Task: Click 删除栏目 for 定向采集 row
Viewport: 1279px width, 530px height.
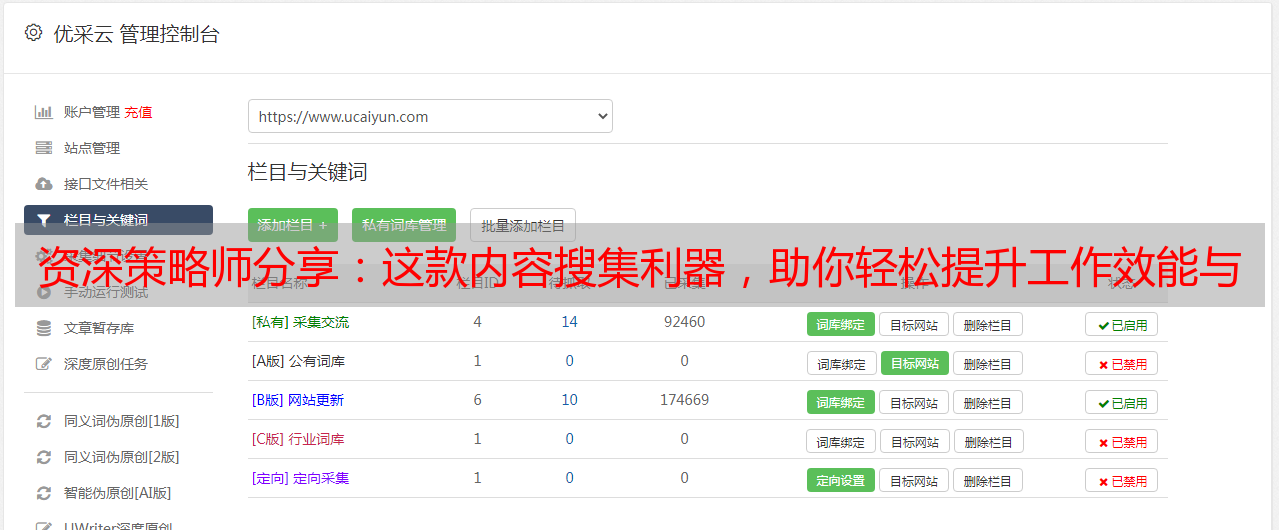Action: 988,480
